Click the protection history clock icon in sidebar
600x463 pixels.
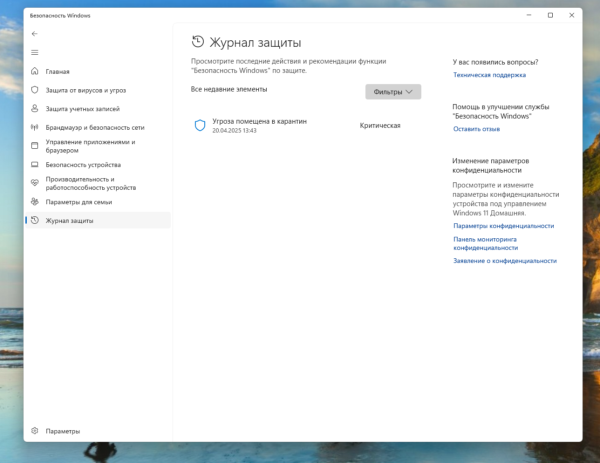coord(34,220)
